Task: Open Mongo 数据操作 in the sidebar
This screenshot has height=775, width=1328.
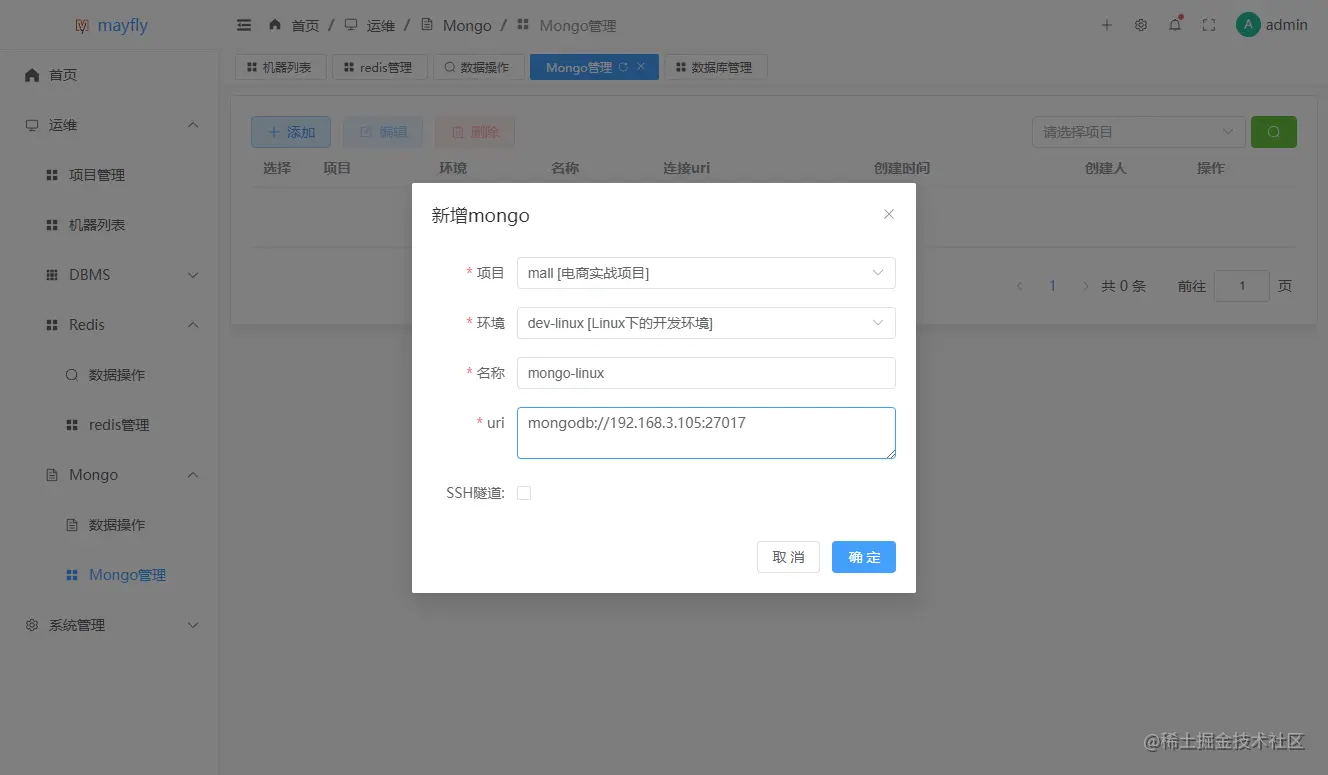Action: [117, 525]
